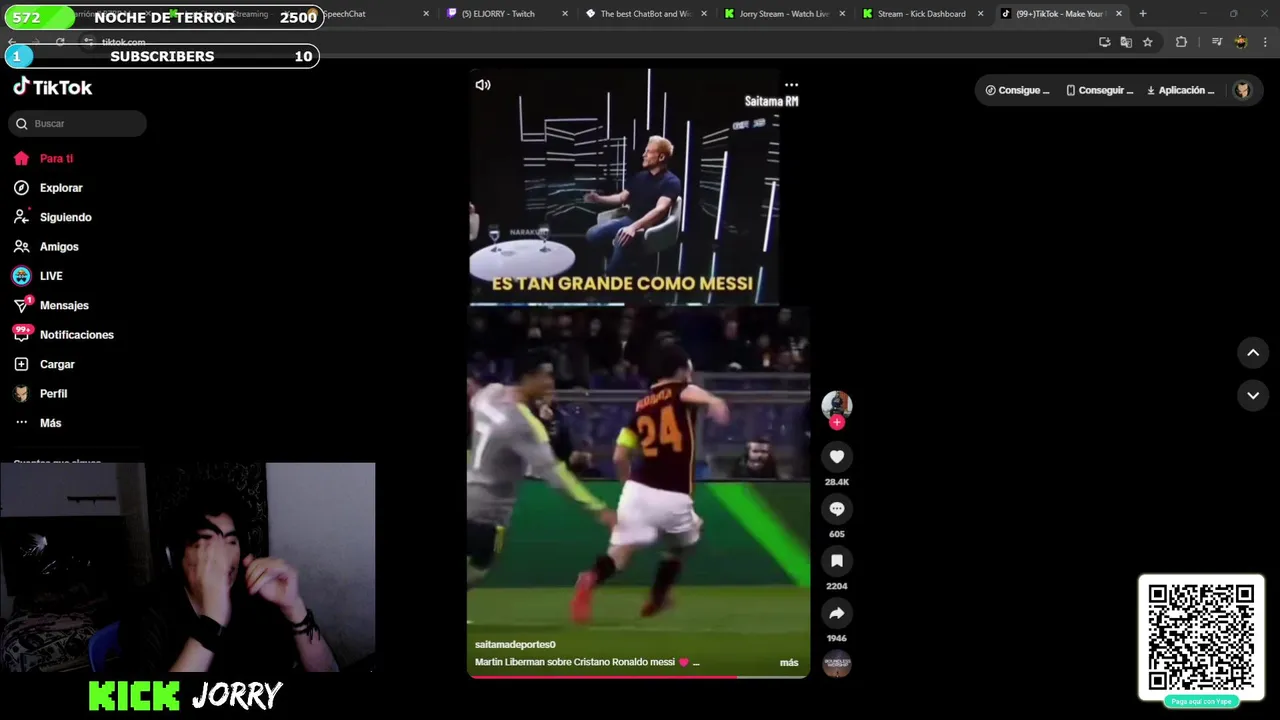Click the Consigue... button
The height and width of the screenshot is (720, 1280).
[x=1017, y=90]
